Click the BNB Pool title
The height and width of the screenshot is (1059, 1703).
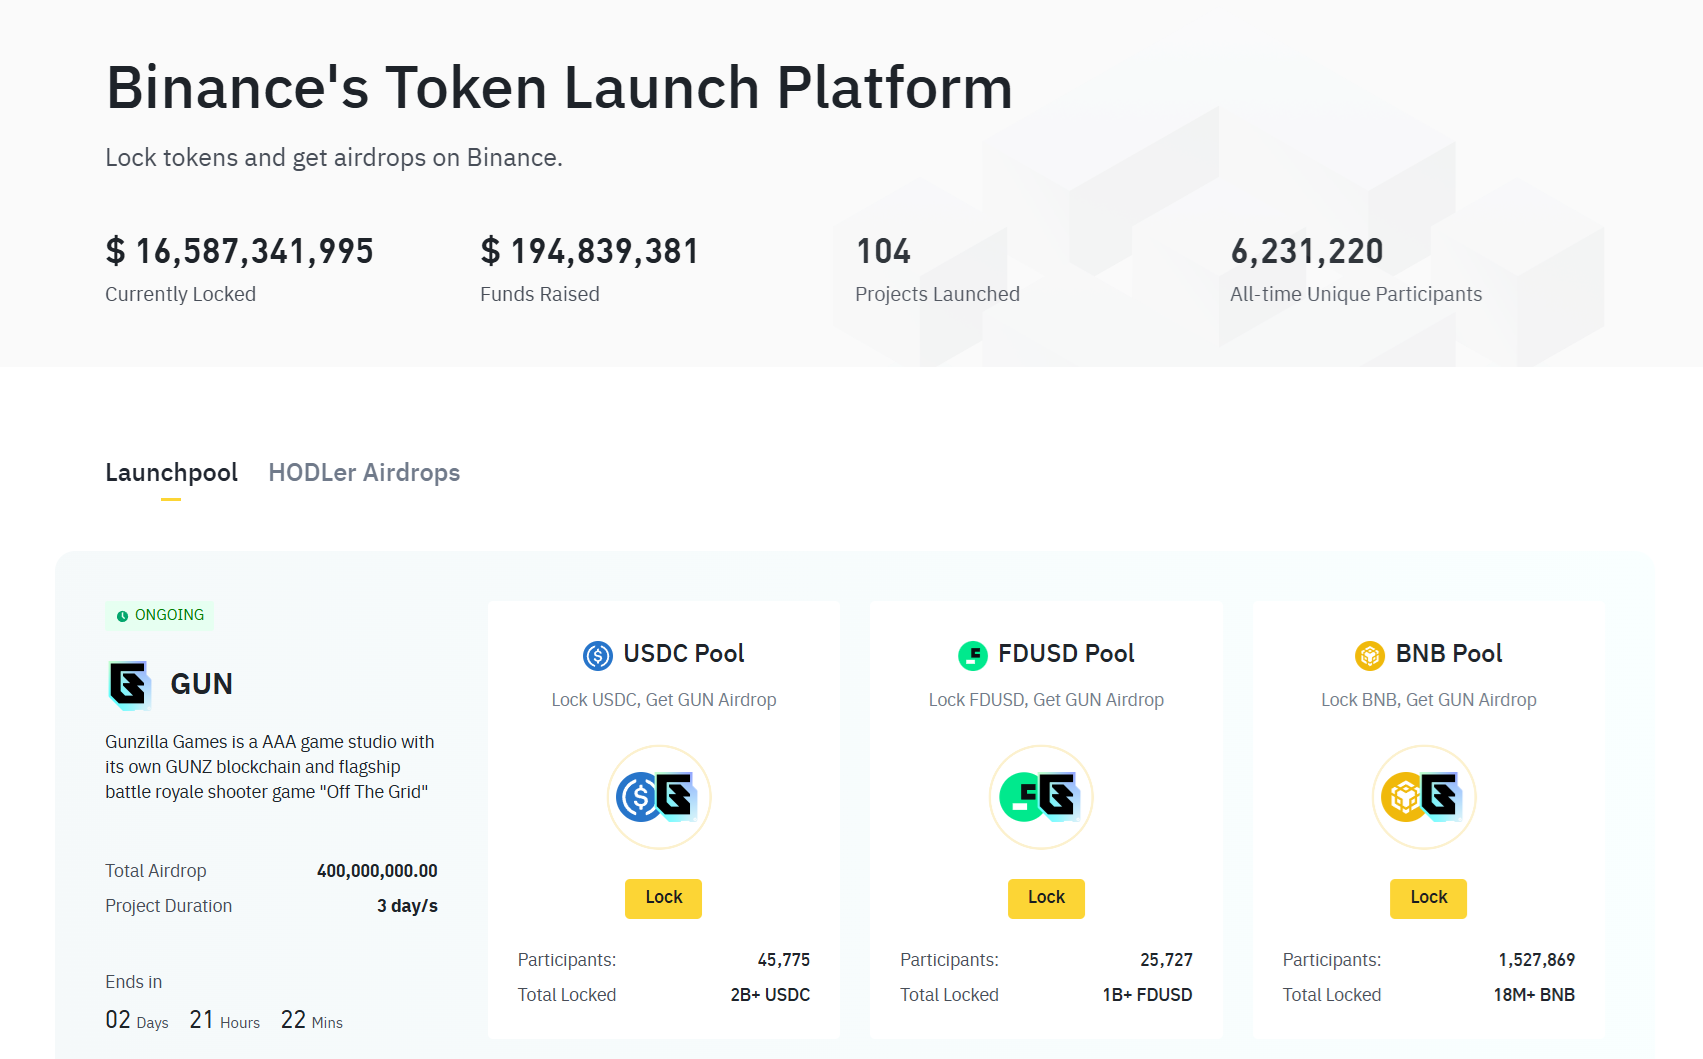pyautogui.click(x=1449, y=653)
